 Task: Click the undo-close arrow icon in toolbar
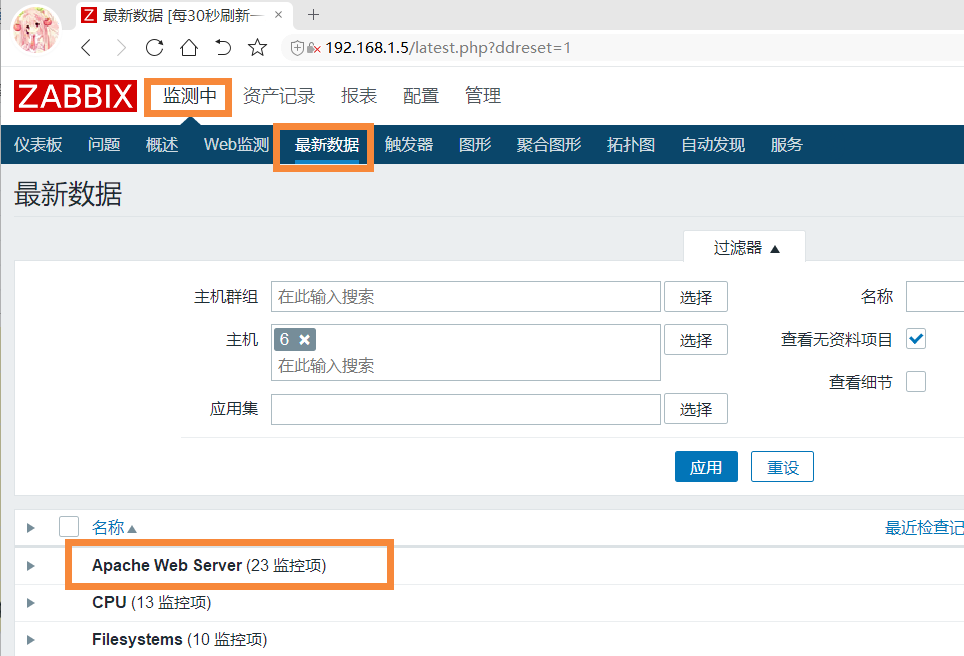pos(223,48)
